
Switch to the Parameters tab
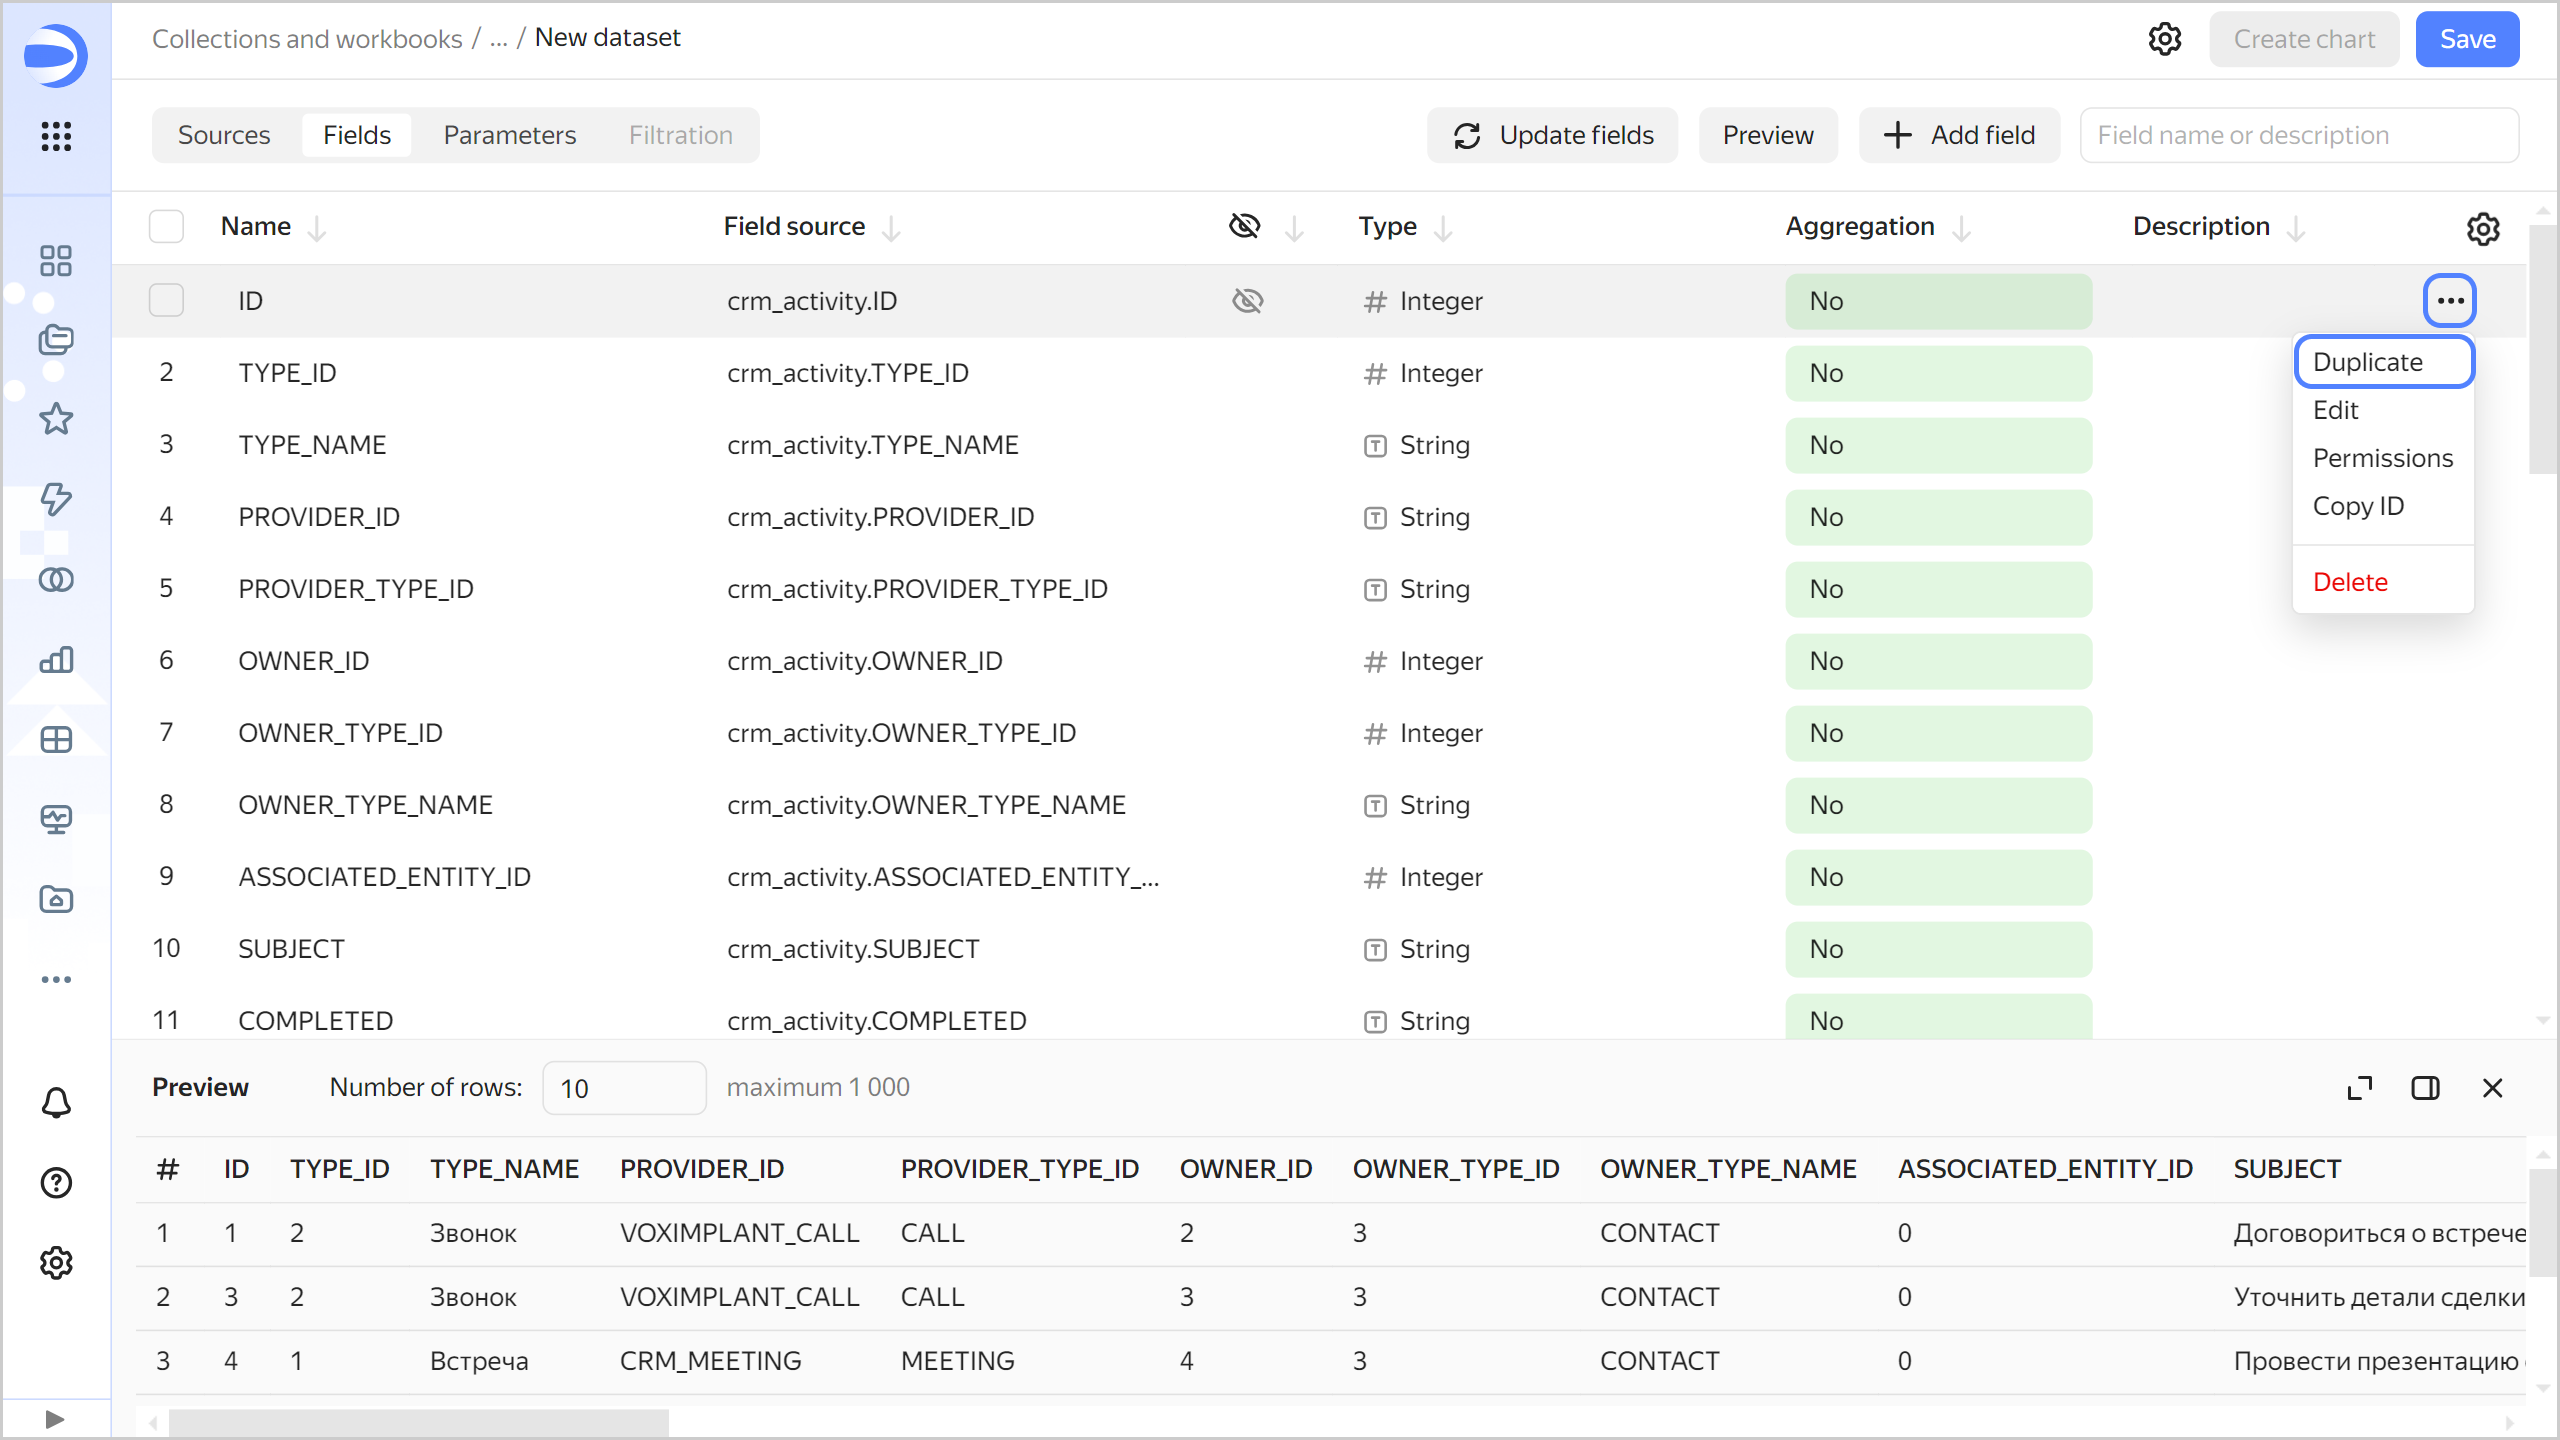tap(508, 135)
